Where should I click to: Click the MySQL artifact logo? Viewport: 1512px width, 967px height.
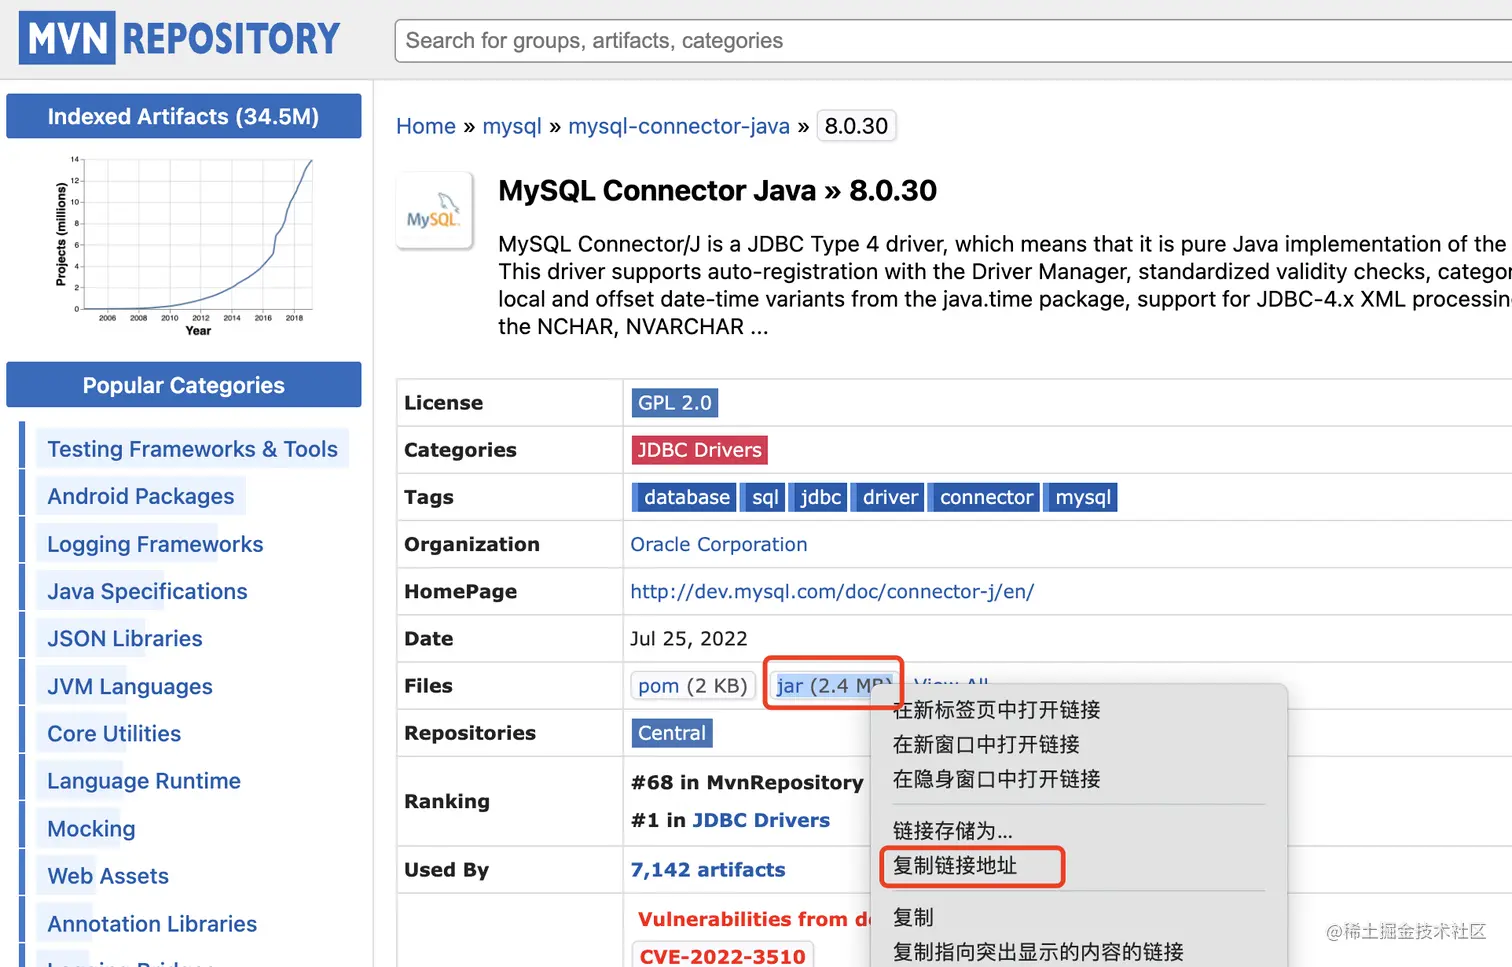434,211
